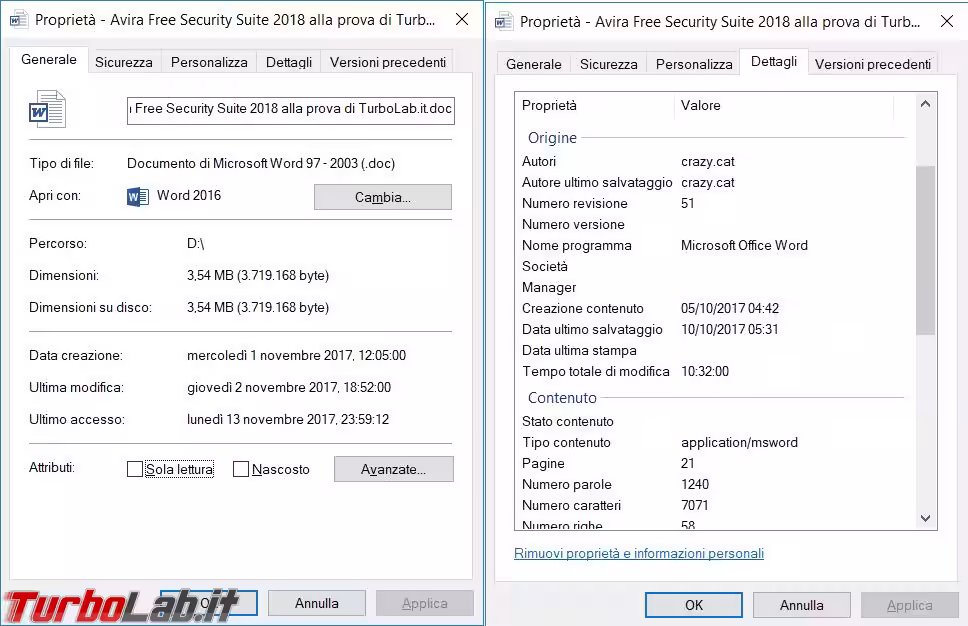Image resolution: width=968 pixels, height=626 pixels.
Task: Click Ultima modifica value giovedì 2 novembre
Action: click(289, 388)
